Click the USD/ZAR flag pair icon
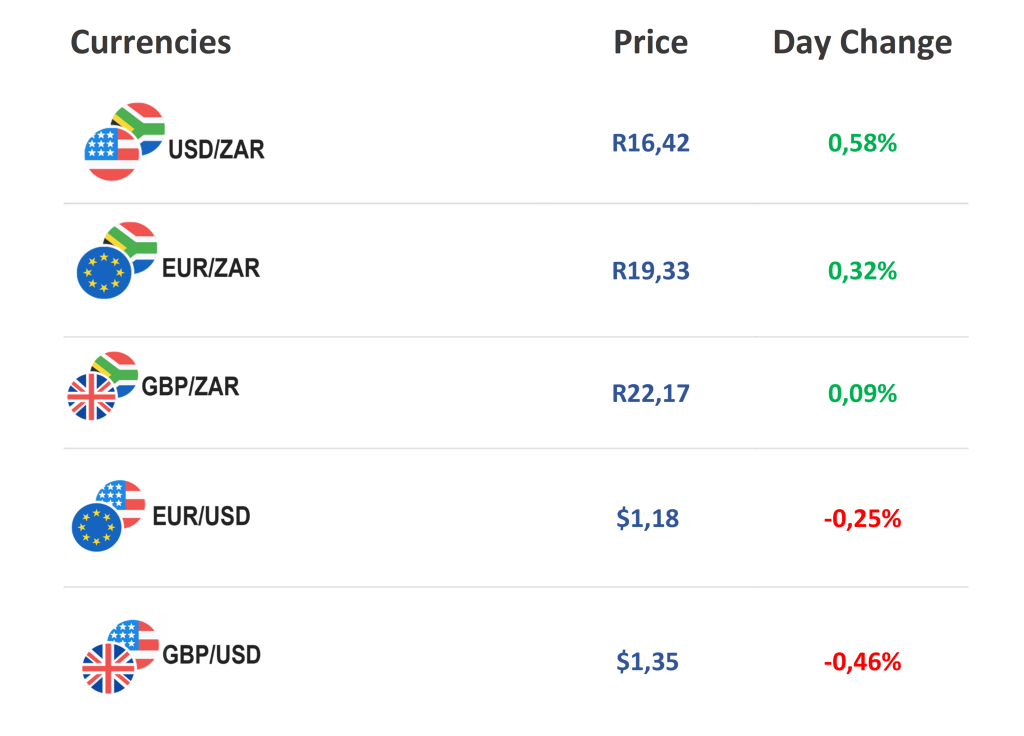 pyautogui.click(x=125, y=142)
